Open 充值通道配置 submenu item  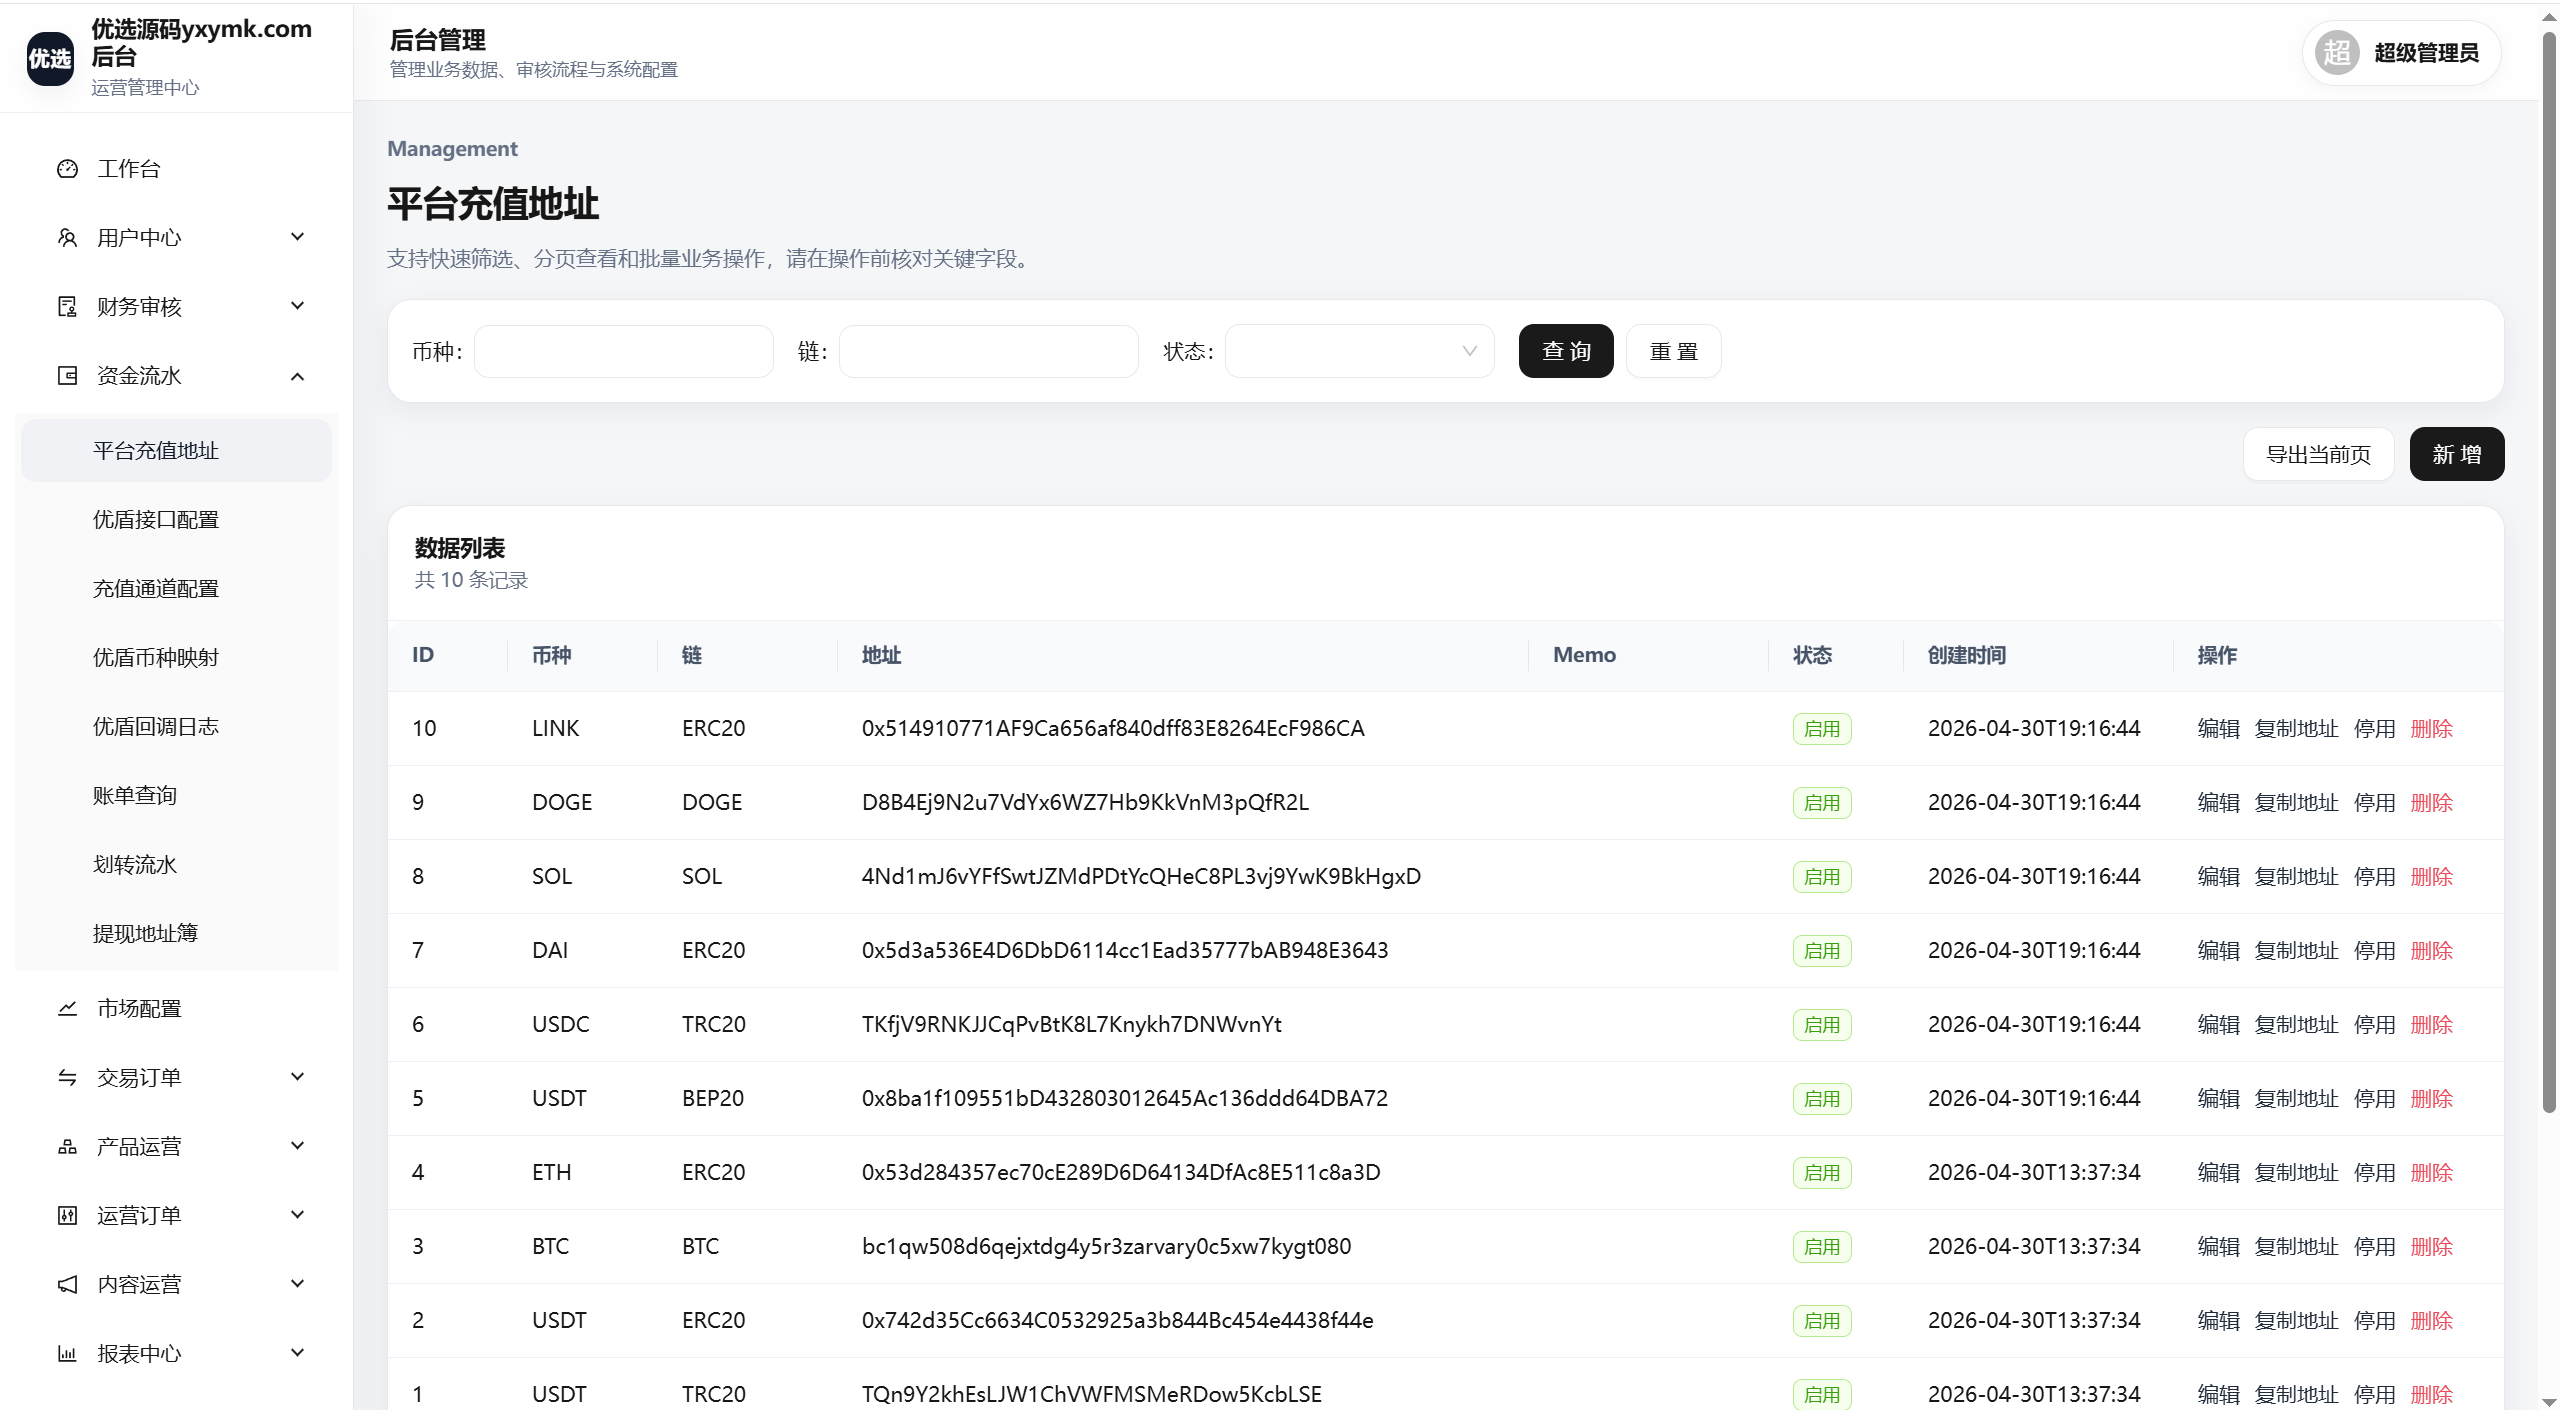(x=177, y=589)
